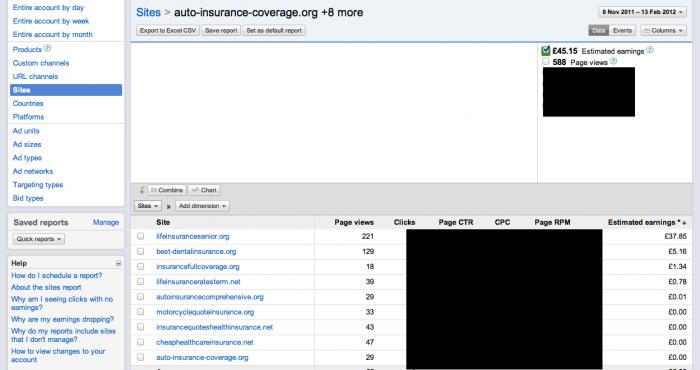
Task: Click help icon beside Page views metric
Action: pos(613,62)
